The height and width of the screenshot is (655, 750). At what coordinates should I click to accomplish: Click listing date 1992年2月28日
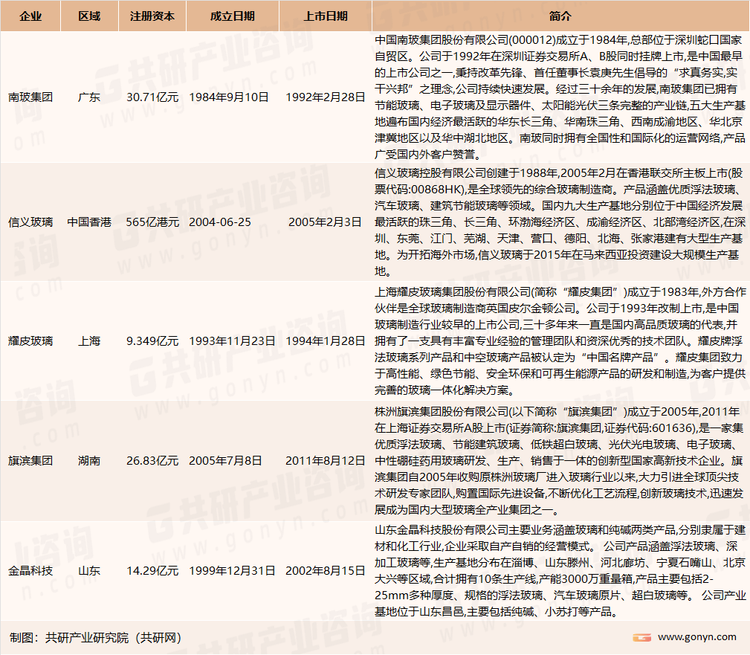pos(325,97)
